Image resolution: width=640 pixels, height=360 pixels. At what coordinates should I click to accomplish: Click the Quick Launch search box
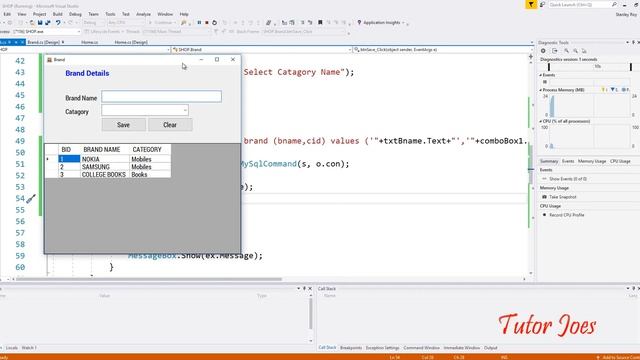pos(579,4)
